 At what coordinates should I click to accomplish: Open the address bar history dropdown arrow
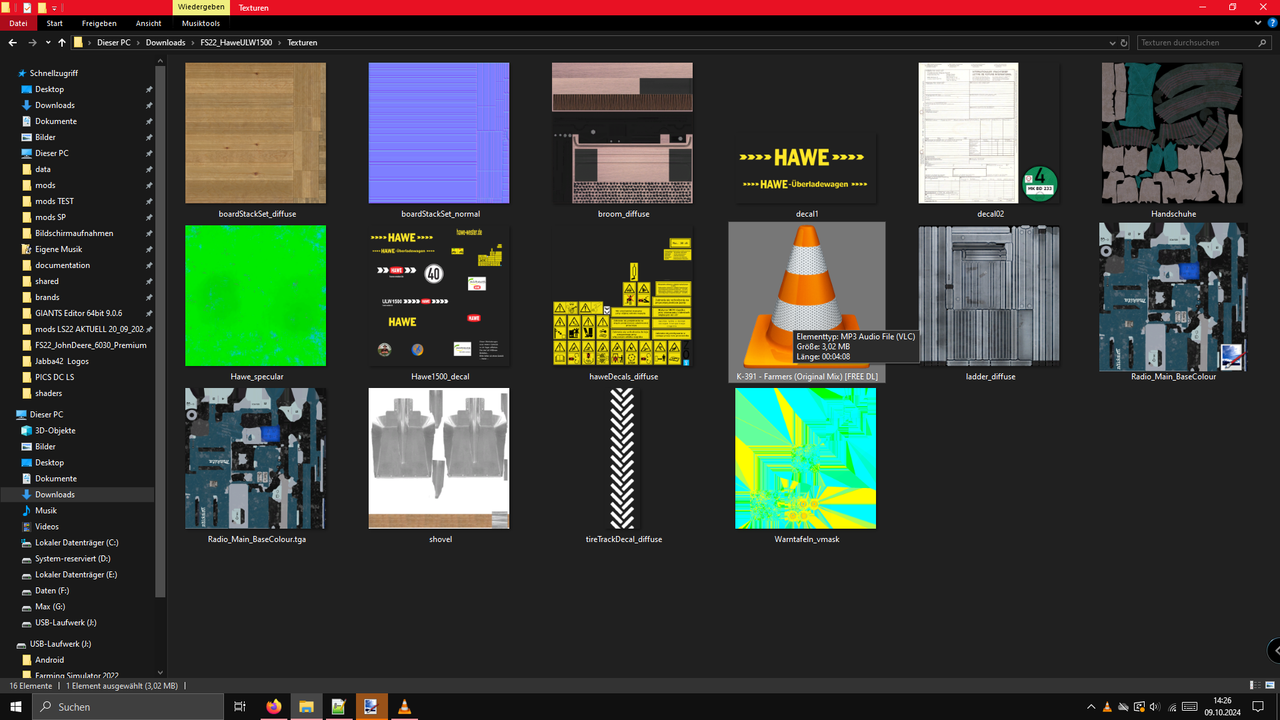1113,43
